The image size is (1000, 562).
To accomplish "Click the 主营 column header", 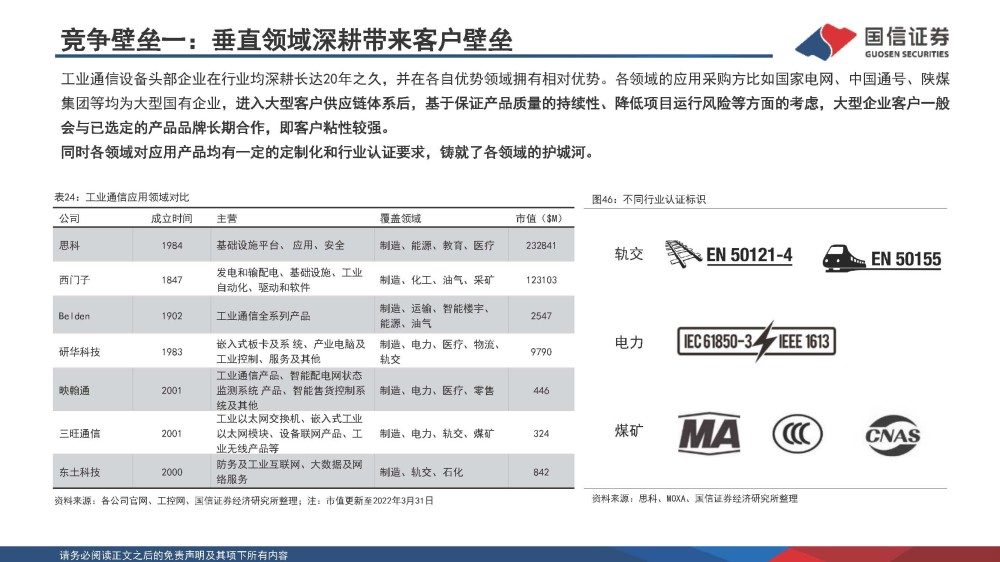I will pos(226,218).
